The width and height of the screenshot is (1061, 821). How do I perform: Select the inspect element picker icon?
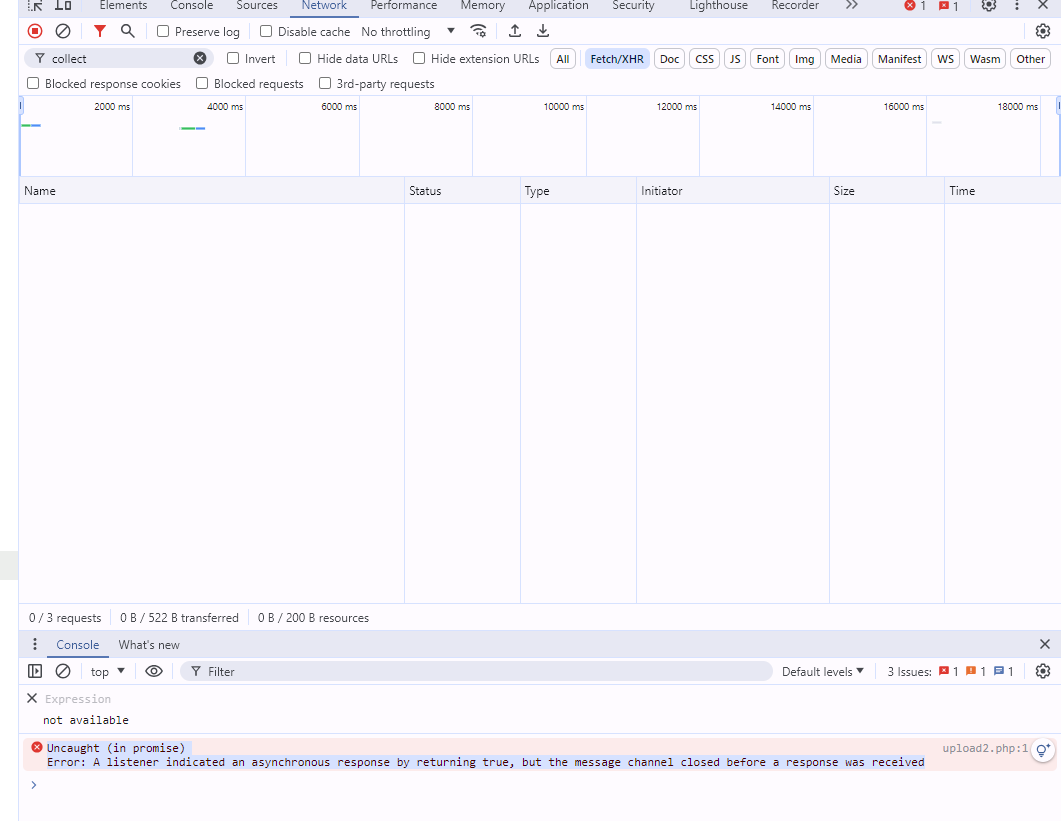pyautogui.click(x=35, y=5)
